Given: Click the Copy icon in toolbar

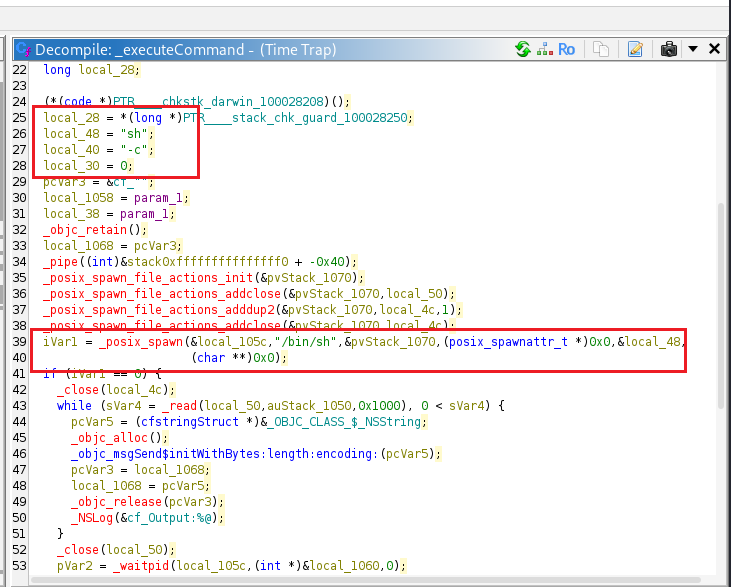Looking at the screenshot, I should (601, 49).
